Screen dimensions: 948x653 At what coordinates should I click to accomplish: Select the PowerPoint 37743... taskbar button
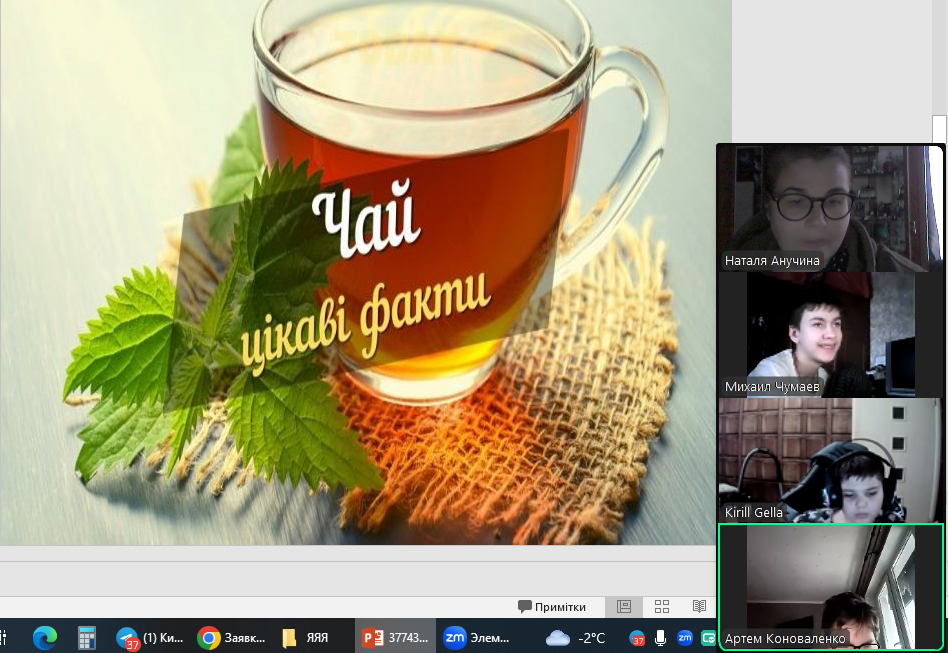pos(395,638)
